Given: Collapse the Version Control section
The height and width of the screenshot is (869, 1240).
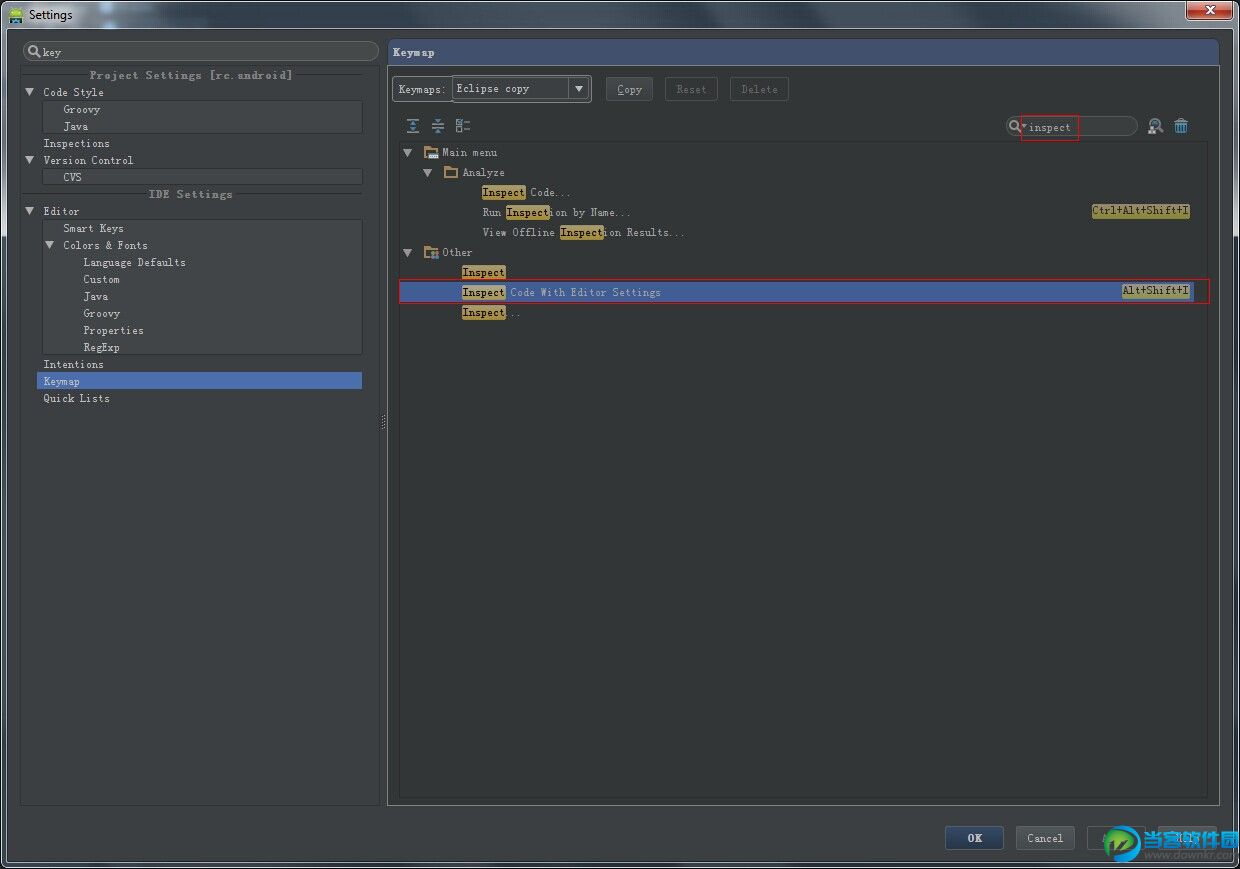Looking at the screenshot, I should pyautogui.click(x=30, y=160).
